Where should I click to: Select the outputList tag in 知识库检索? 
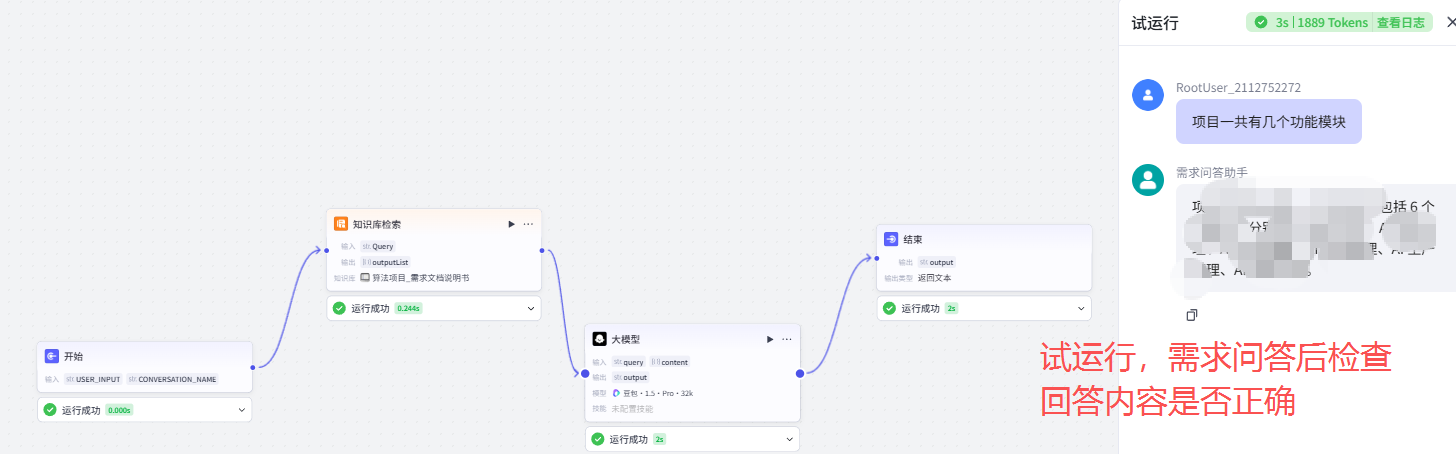[x=385, y=262]
